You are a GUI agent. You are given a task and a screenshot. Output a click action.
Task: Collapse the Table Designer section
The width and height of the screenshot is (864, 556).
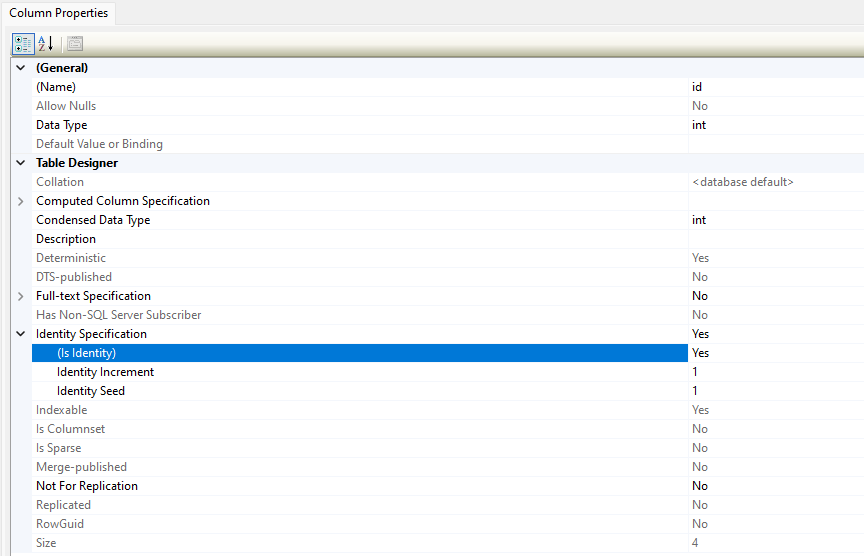tap(21, 163)
